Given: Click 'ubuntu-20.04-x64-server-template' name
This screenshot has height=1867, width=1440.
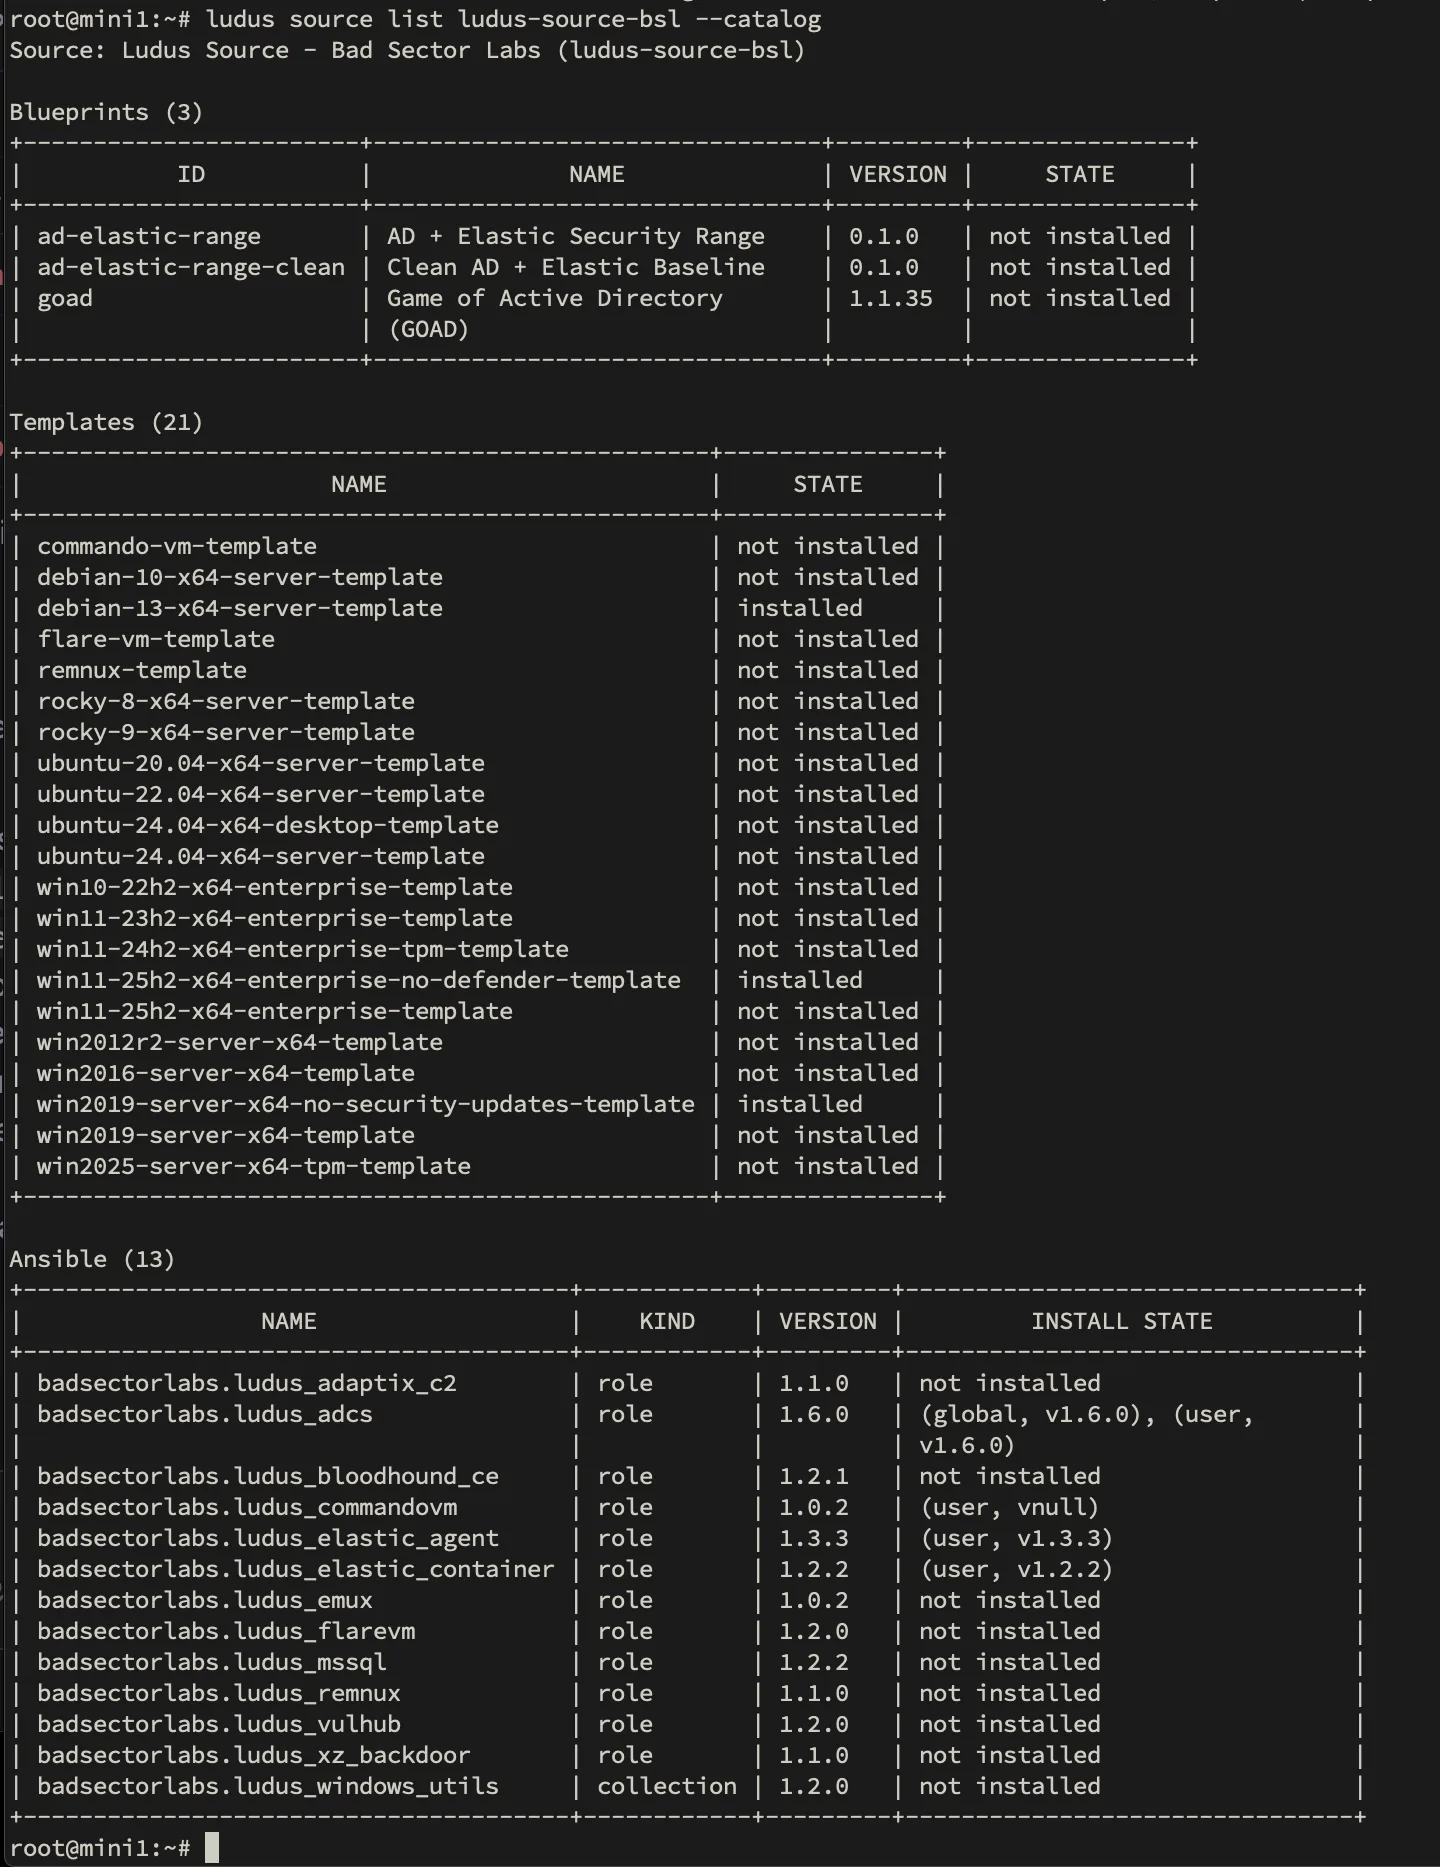Looking at the screenshot, I should 261,764.
